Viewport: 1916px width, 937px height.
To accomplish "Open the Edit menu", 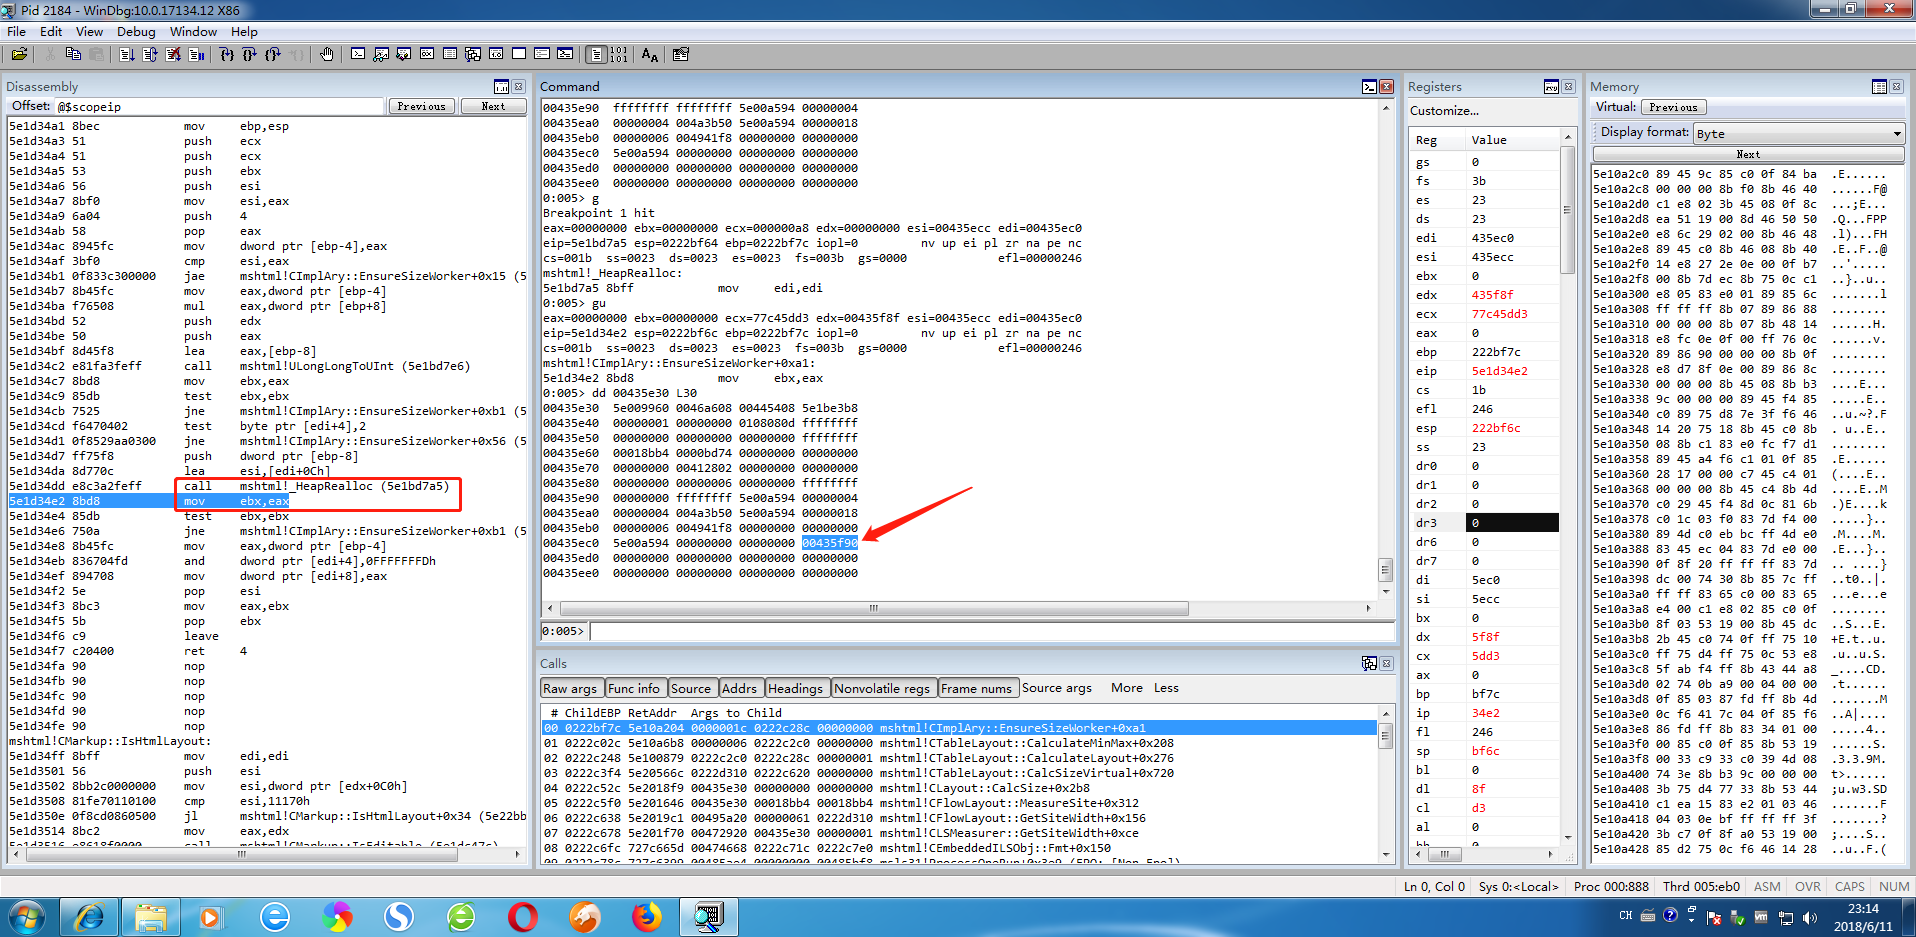I will click(x=51, y=32).
